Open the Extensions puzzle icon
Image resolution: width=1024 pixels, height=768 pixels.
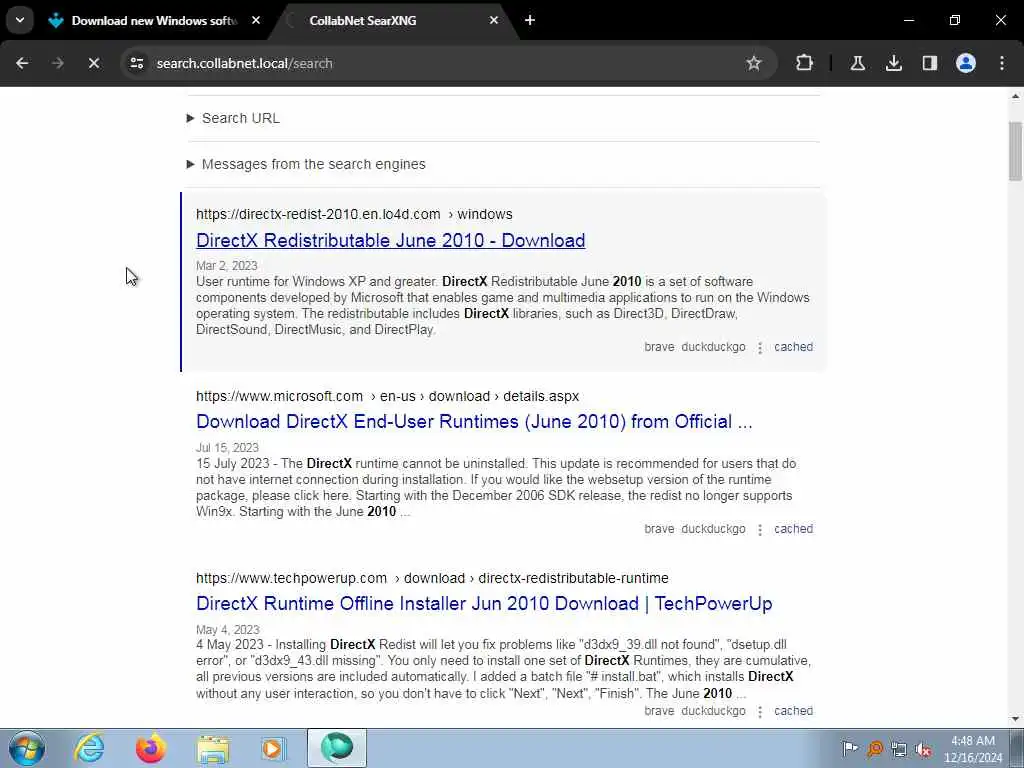[805, 63]
